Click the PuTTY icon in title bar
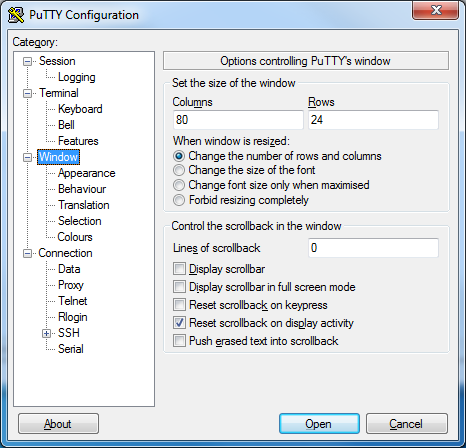 pos(16,15)
